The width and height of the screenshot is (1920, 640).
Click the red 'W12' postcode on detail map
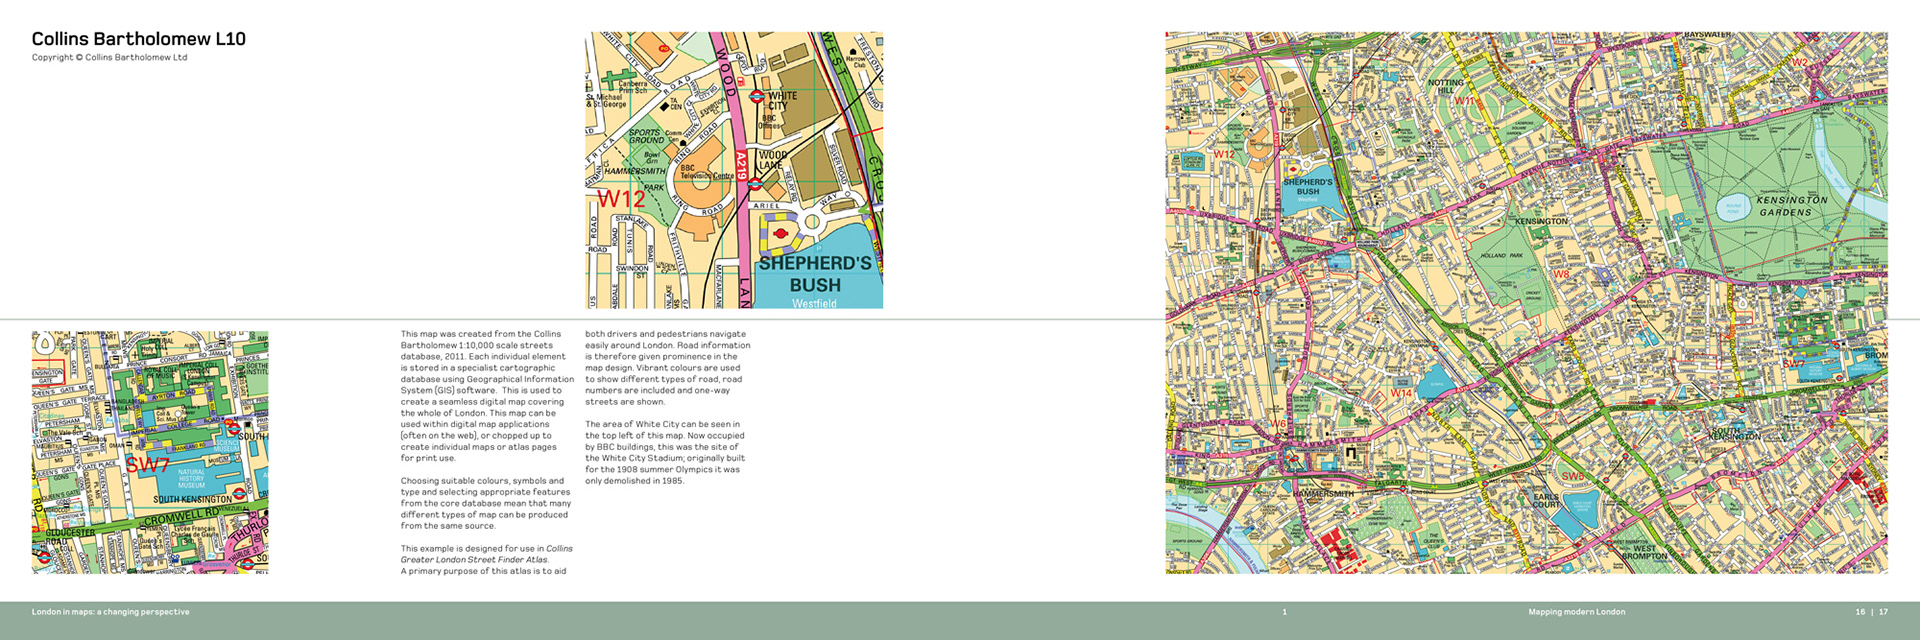[622, 199]
